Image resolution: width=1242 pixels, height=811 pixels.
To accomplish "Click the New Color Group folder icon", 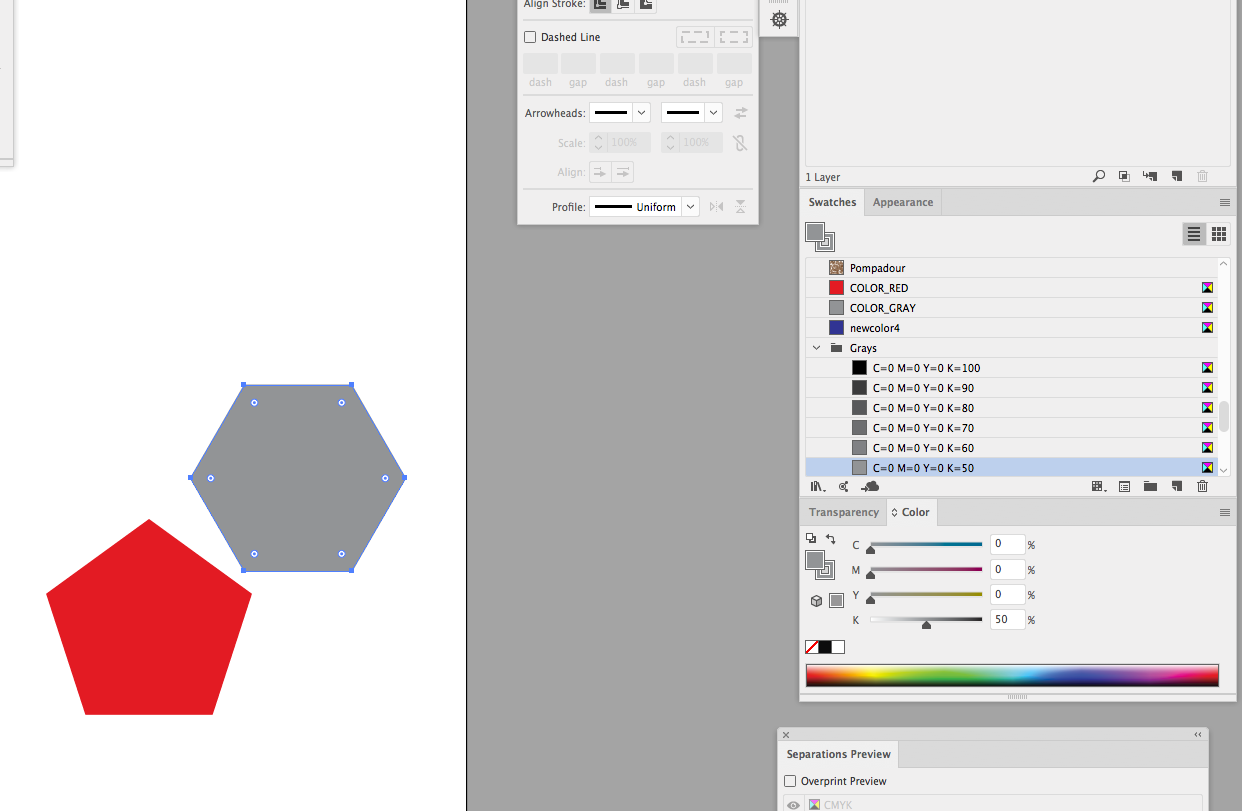I will pyautogui.click(x=1150, y=486).
